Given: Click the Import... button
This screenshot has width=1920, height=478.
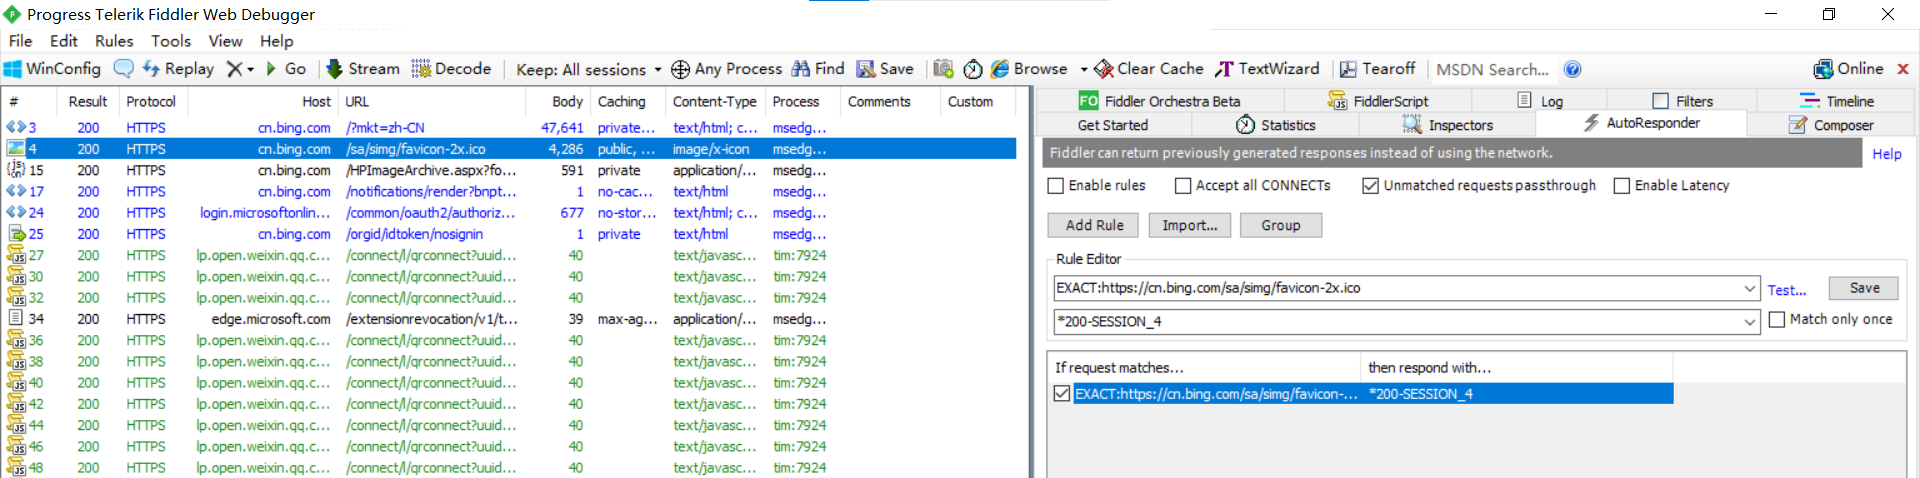Looking at the screenshot, I should (x=1190, y=225).
